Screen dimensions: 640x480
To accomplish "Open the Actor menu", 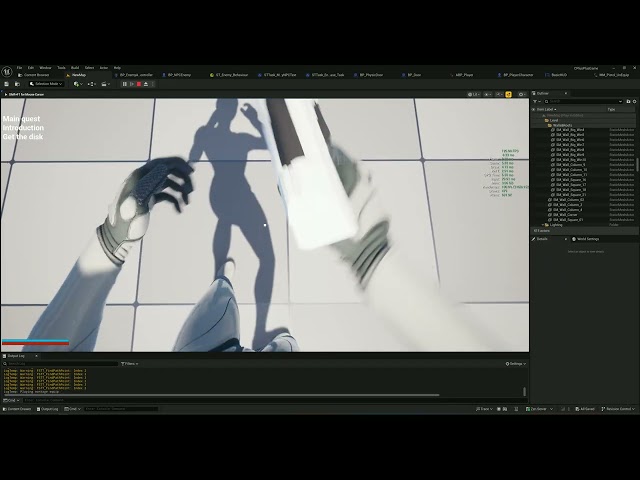I will pos(104,68).
